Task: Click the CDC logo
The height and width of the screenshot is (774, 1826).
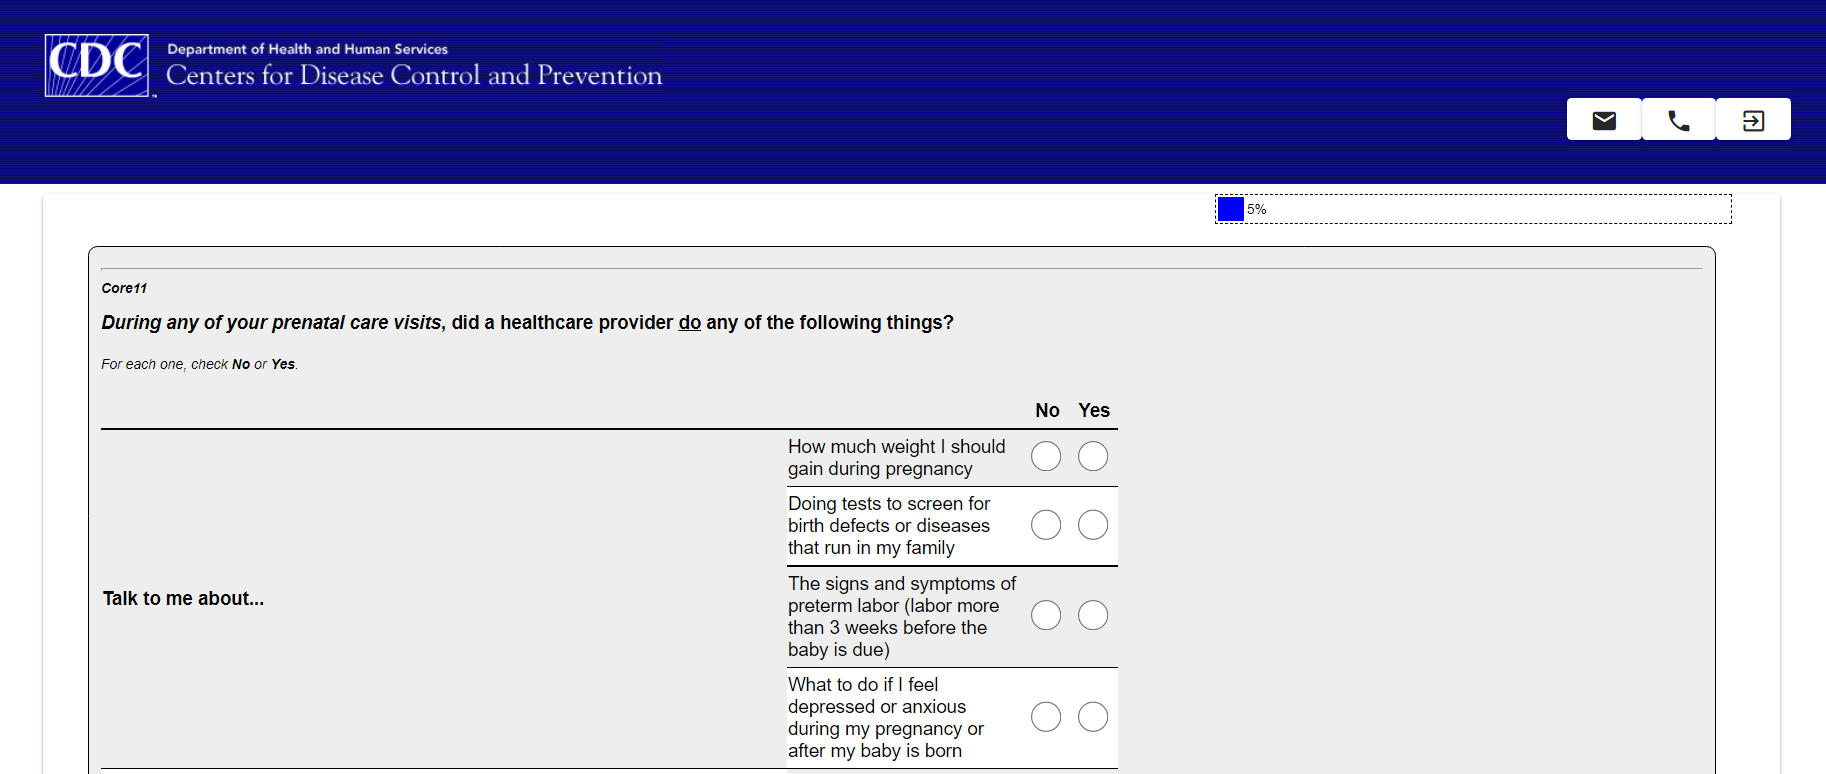Action: point(97,66)
